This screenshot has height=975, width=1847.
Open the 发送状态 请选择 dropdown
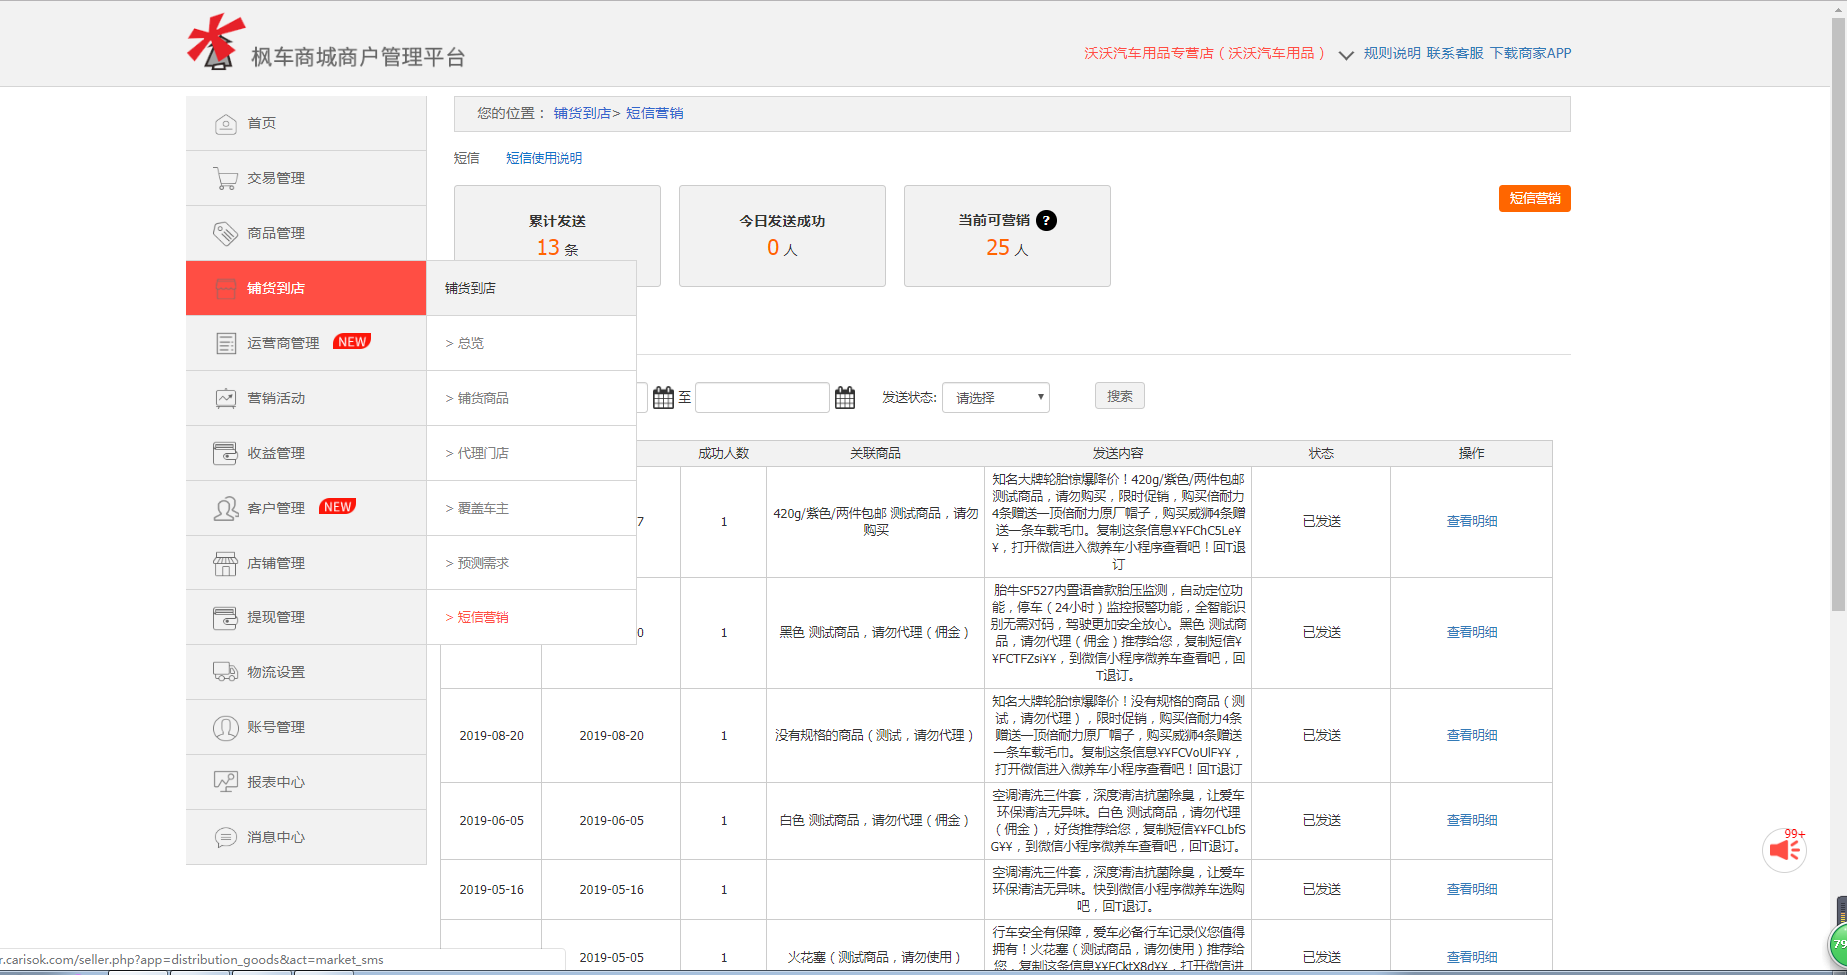tap(995, 397)
